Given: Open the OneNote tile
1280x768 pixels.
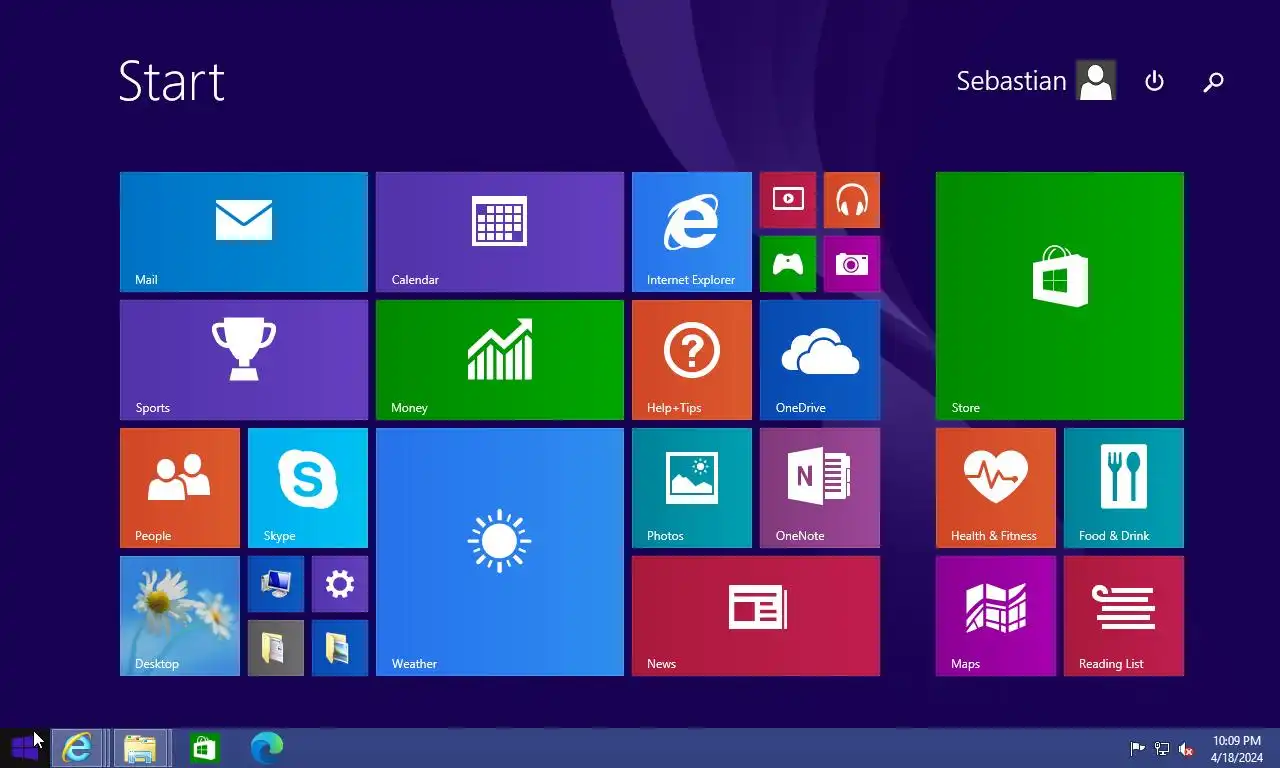Looking at the screenshot, I should point(820,488).
